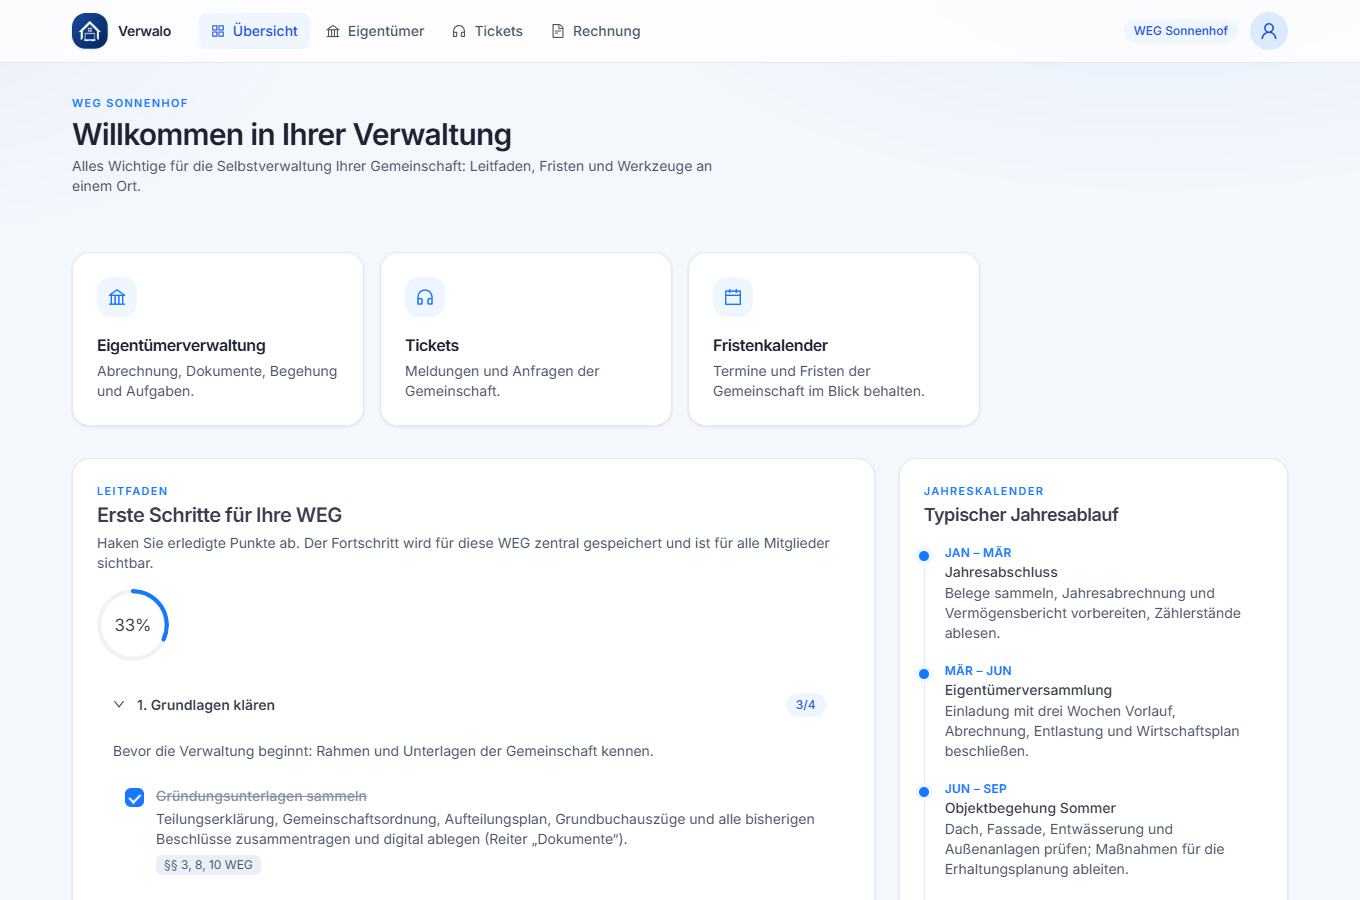This screenshot has width=1360, height=900.
Task: Open the Tickets card with Meldungen und Anfragen
Action: pos(526,339)
